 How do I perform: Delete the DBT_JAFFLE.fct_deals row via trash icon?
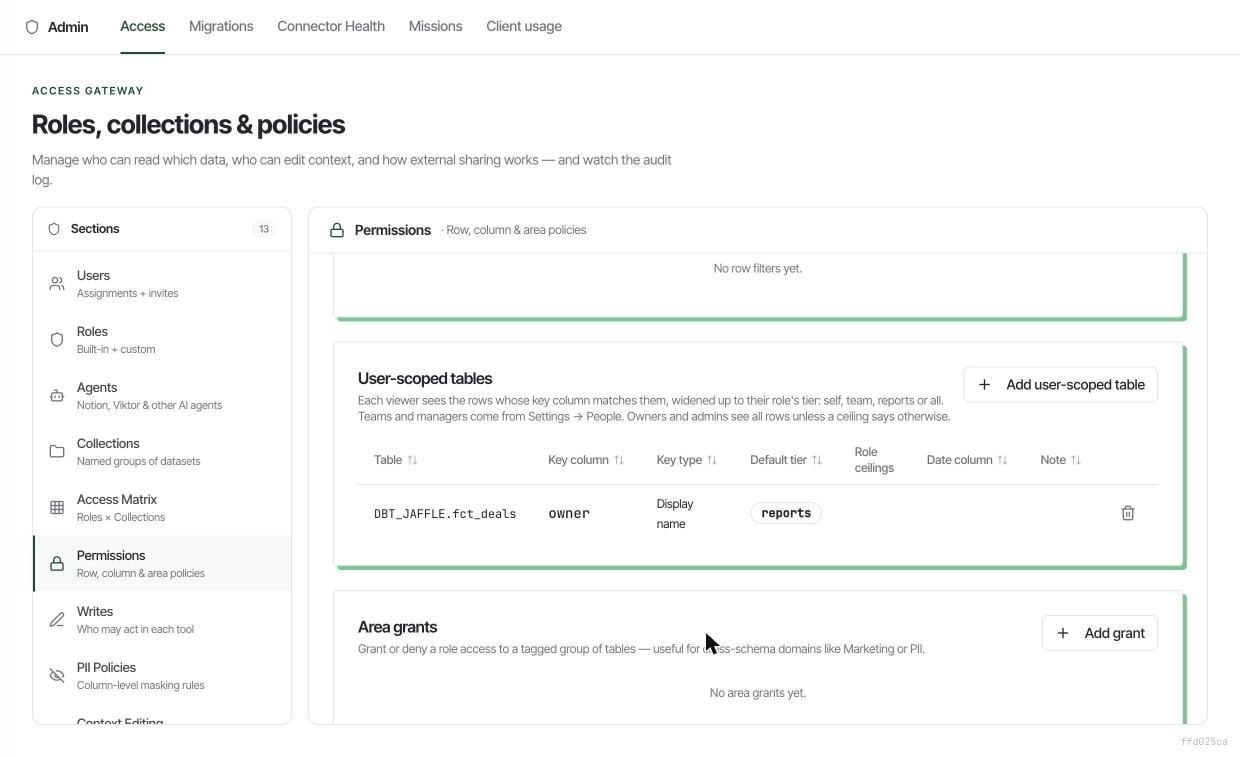point(1128,513)
